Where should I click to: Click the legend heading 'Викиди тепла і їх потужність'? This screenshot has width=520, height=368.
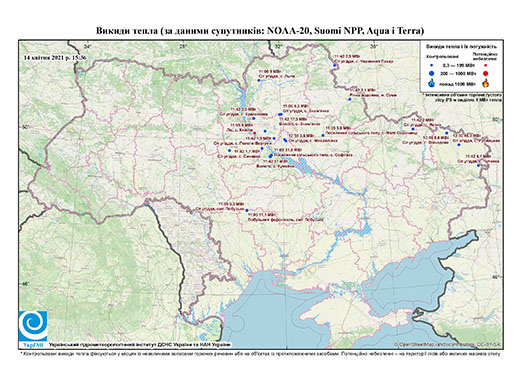(x=461, y=46)
